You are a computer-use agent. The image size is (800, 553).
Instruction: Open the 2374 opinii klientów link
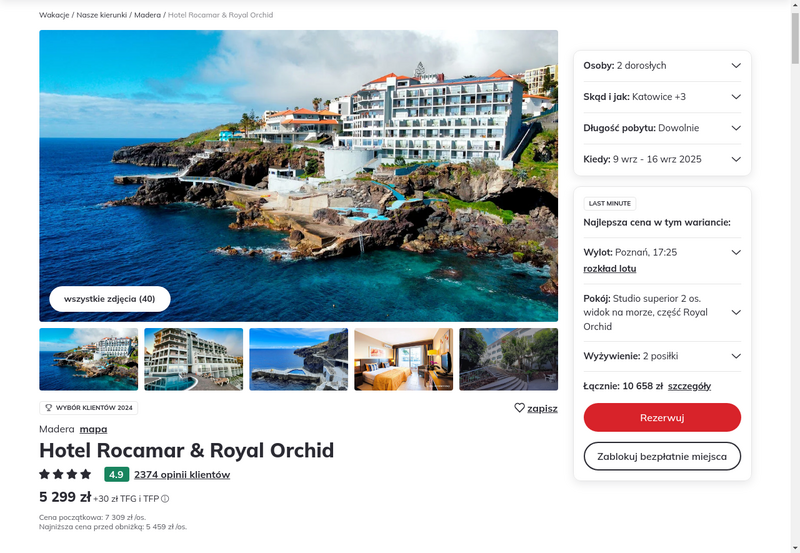(182, 474)
